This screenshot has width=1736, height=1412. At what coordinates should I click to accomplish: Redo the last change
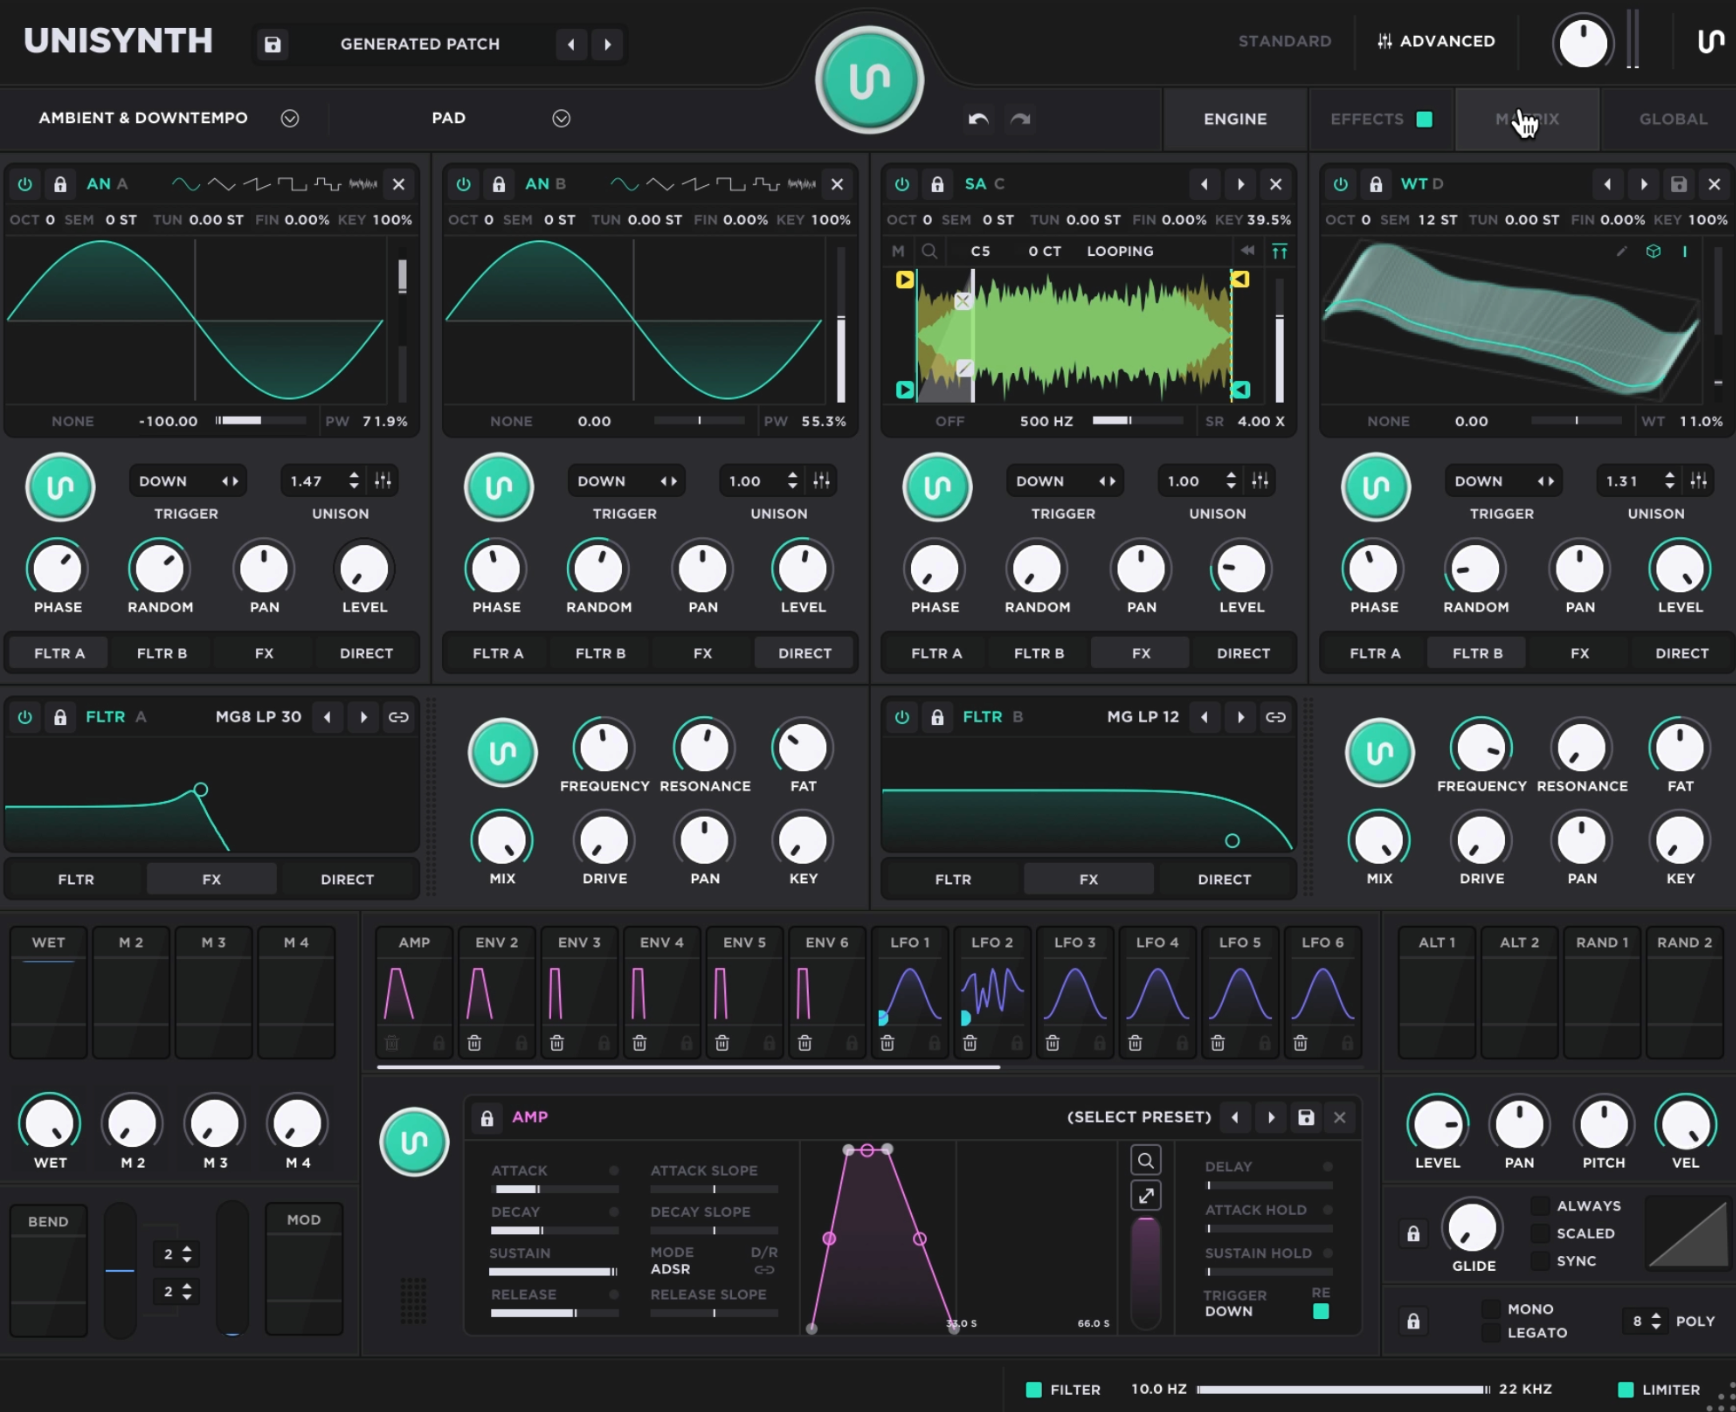click(x=1020, y=119)
